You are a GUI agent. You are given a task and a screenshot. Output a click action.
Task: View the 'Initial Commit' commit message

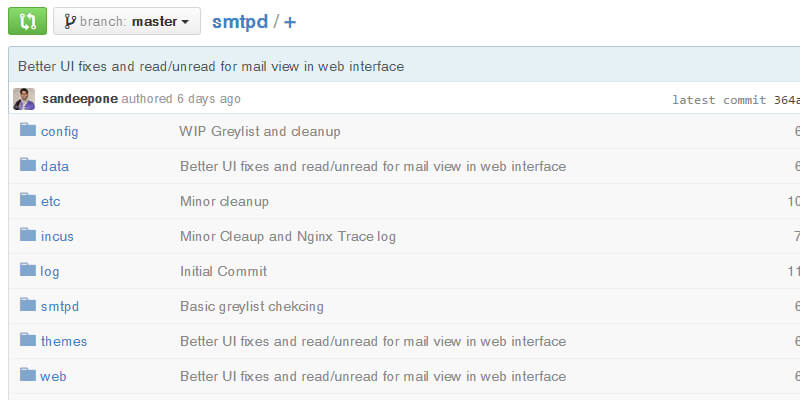tap(223, 271)
